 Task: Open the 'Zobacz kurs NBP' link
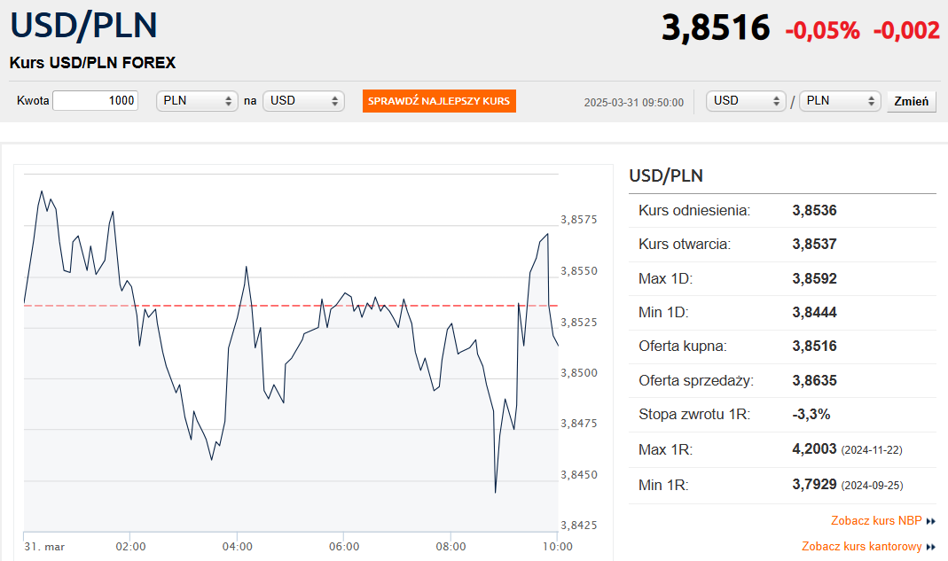876,520
